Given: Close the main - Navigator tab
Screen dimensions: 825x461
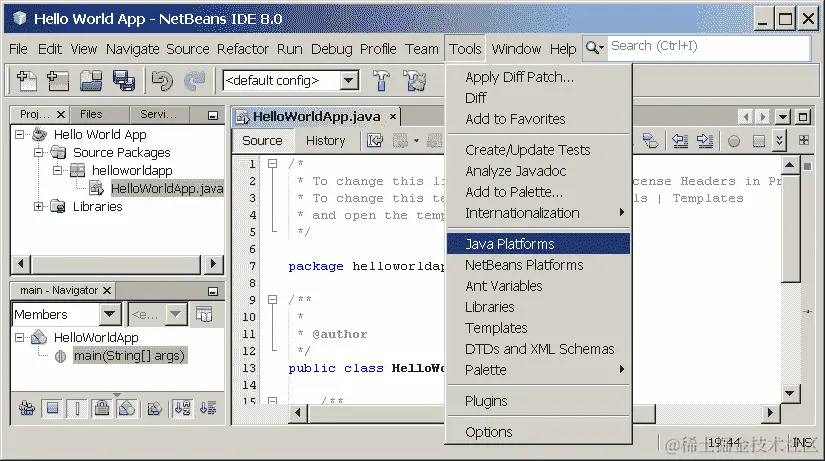Looking at the screenshot, I should [107, 290].
